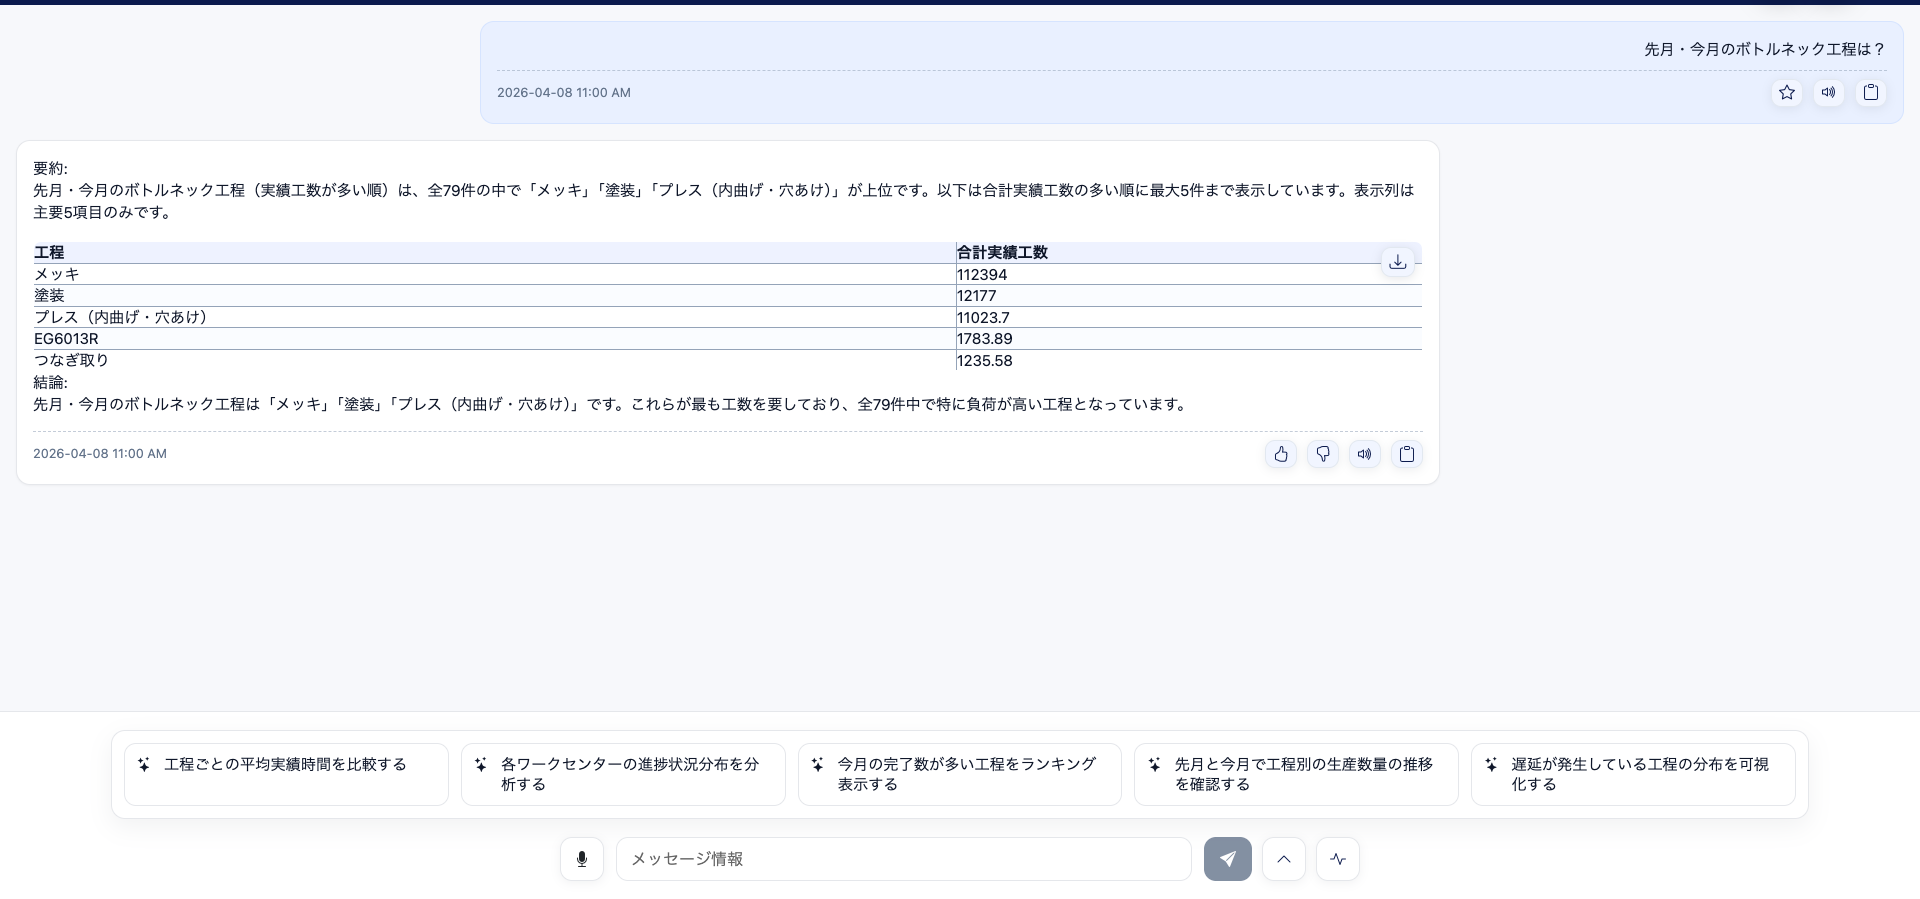
Task: Focus the メッセージ情報 input field
Action: pyautogui.click(x=904, y=859)
